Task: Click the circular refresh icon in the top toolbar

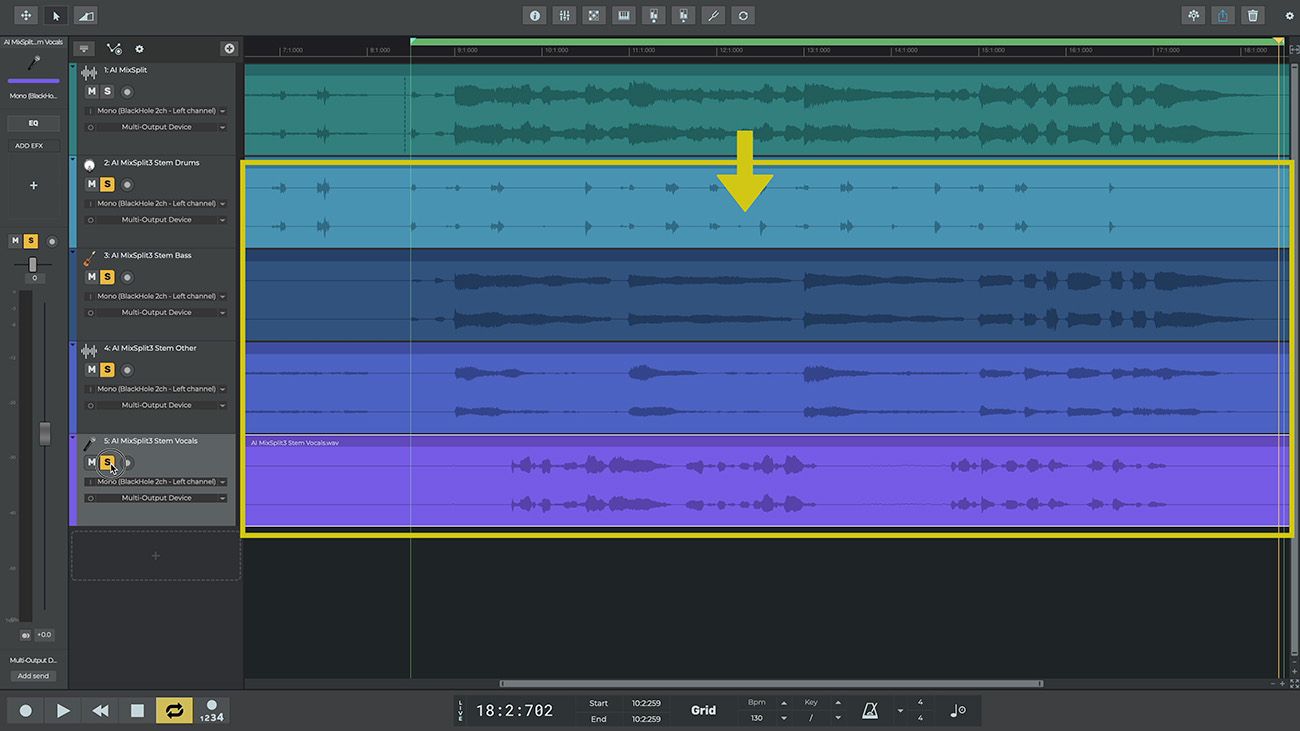Action: pos(743,16)
